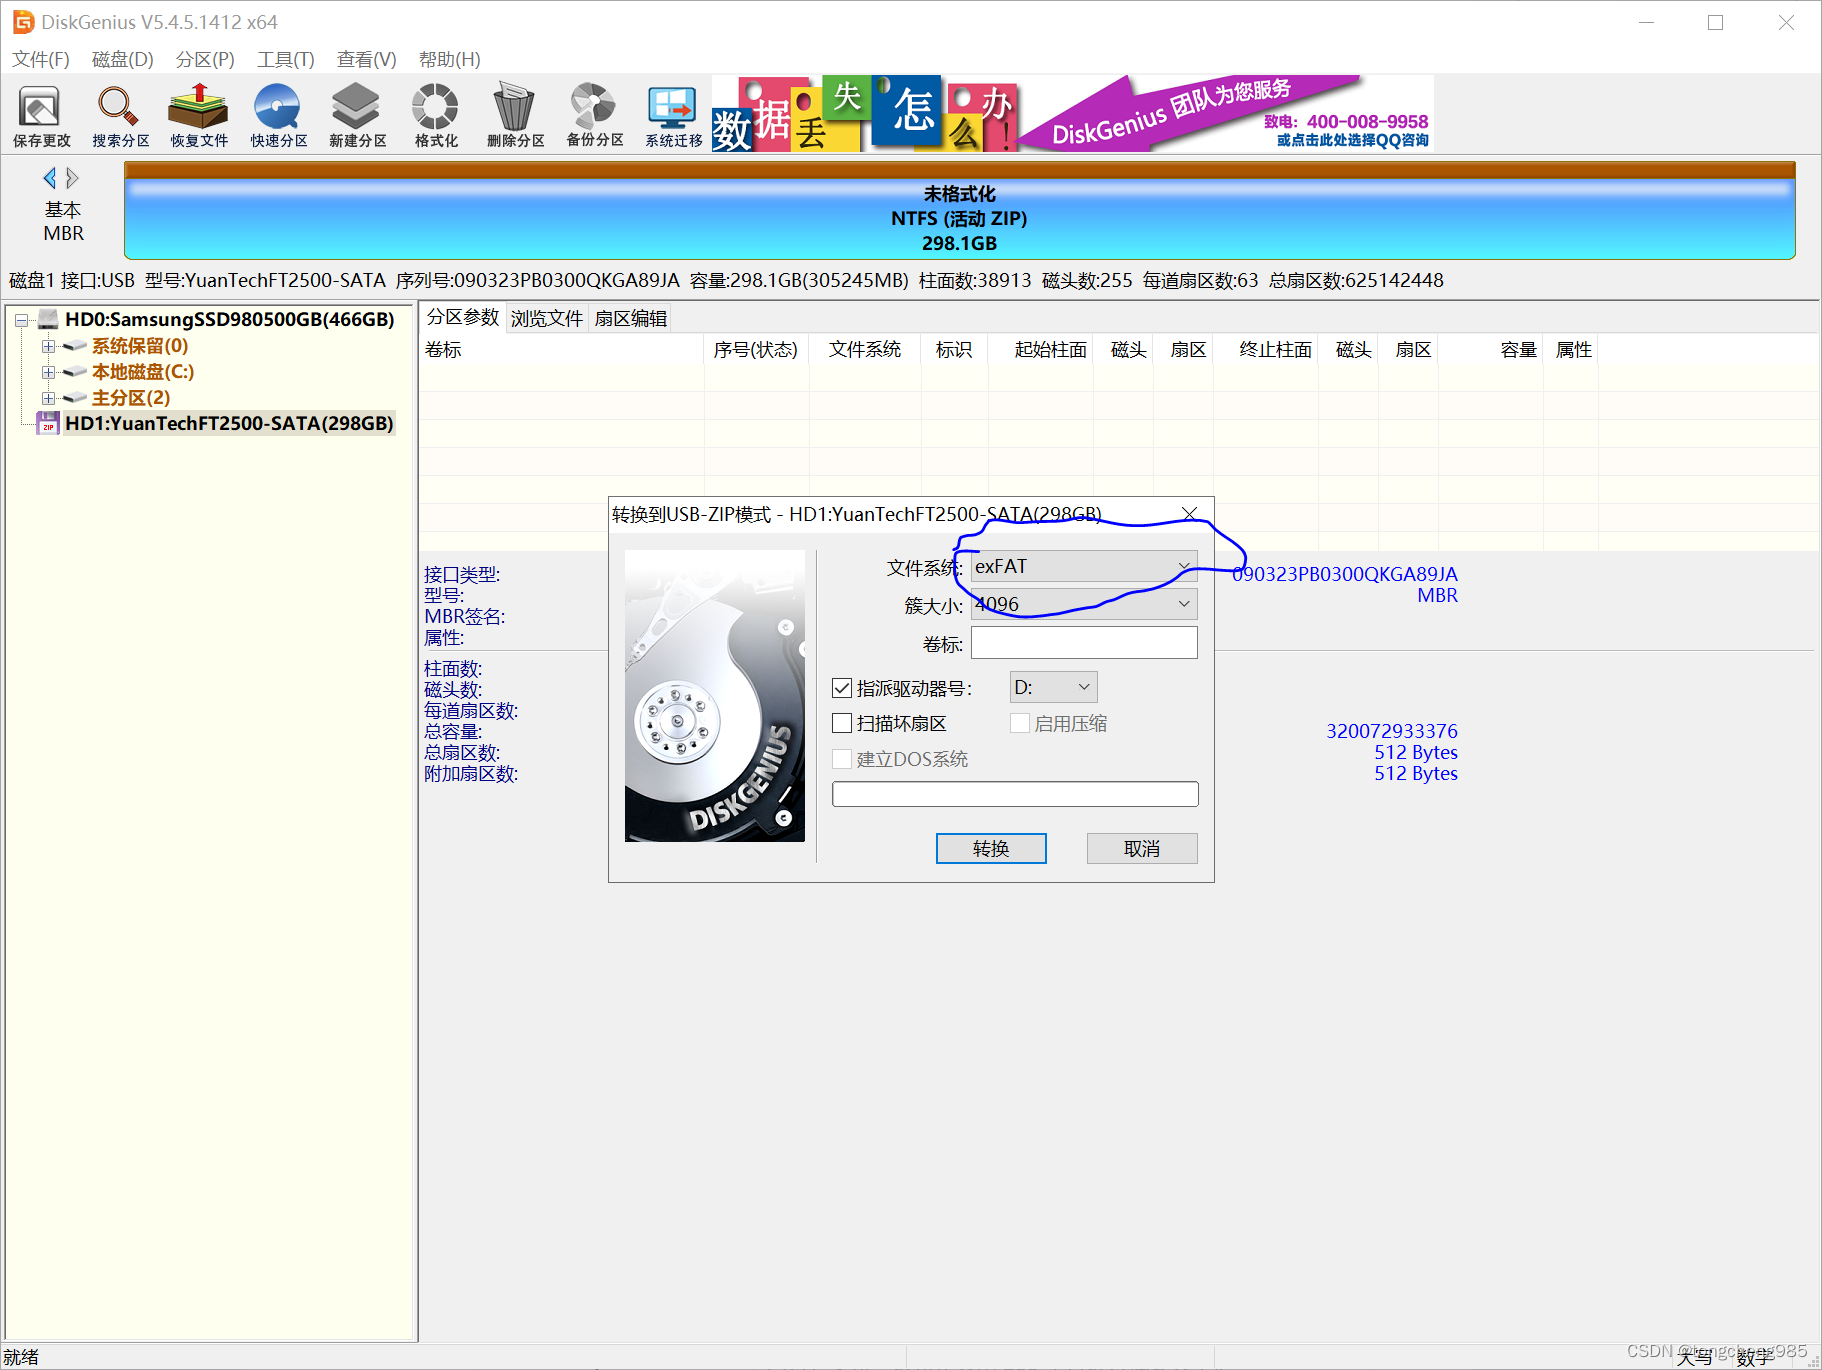
Task: Click the drive icon next to 主分区(2)
Action: (75, 398)
